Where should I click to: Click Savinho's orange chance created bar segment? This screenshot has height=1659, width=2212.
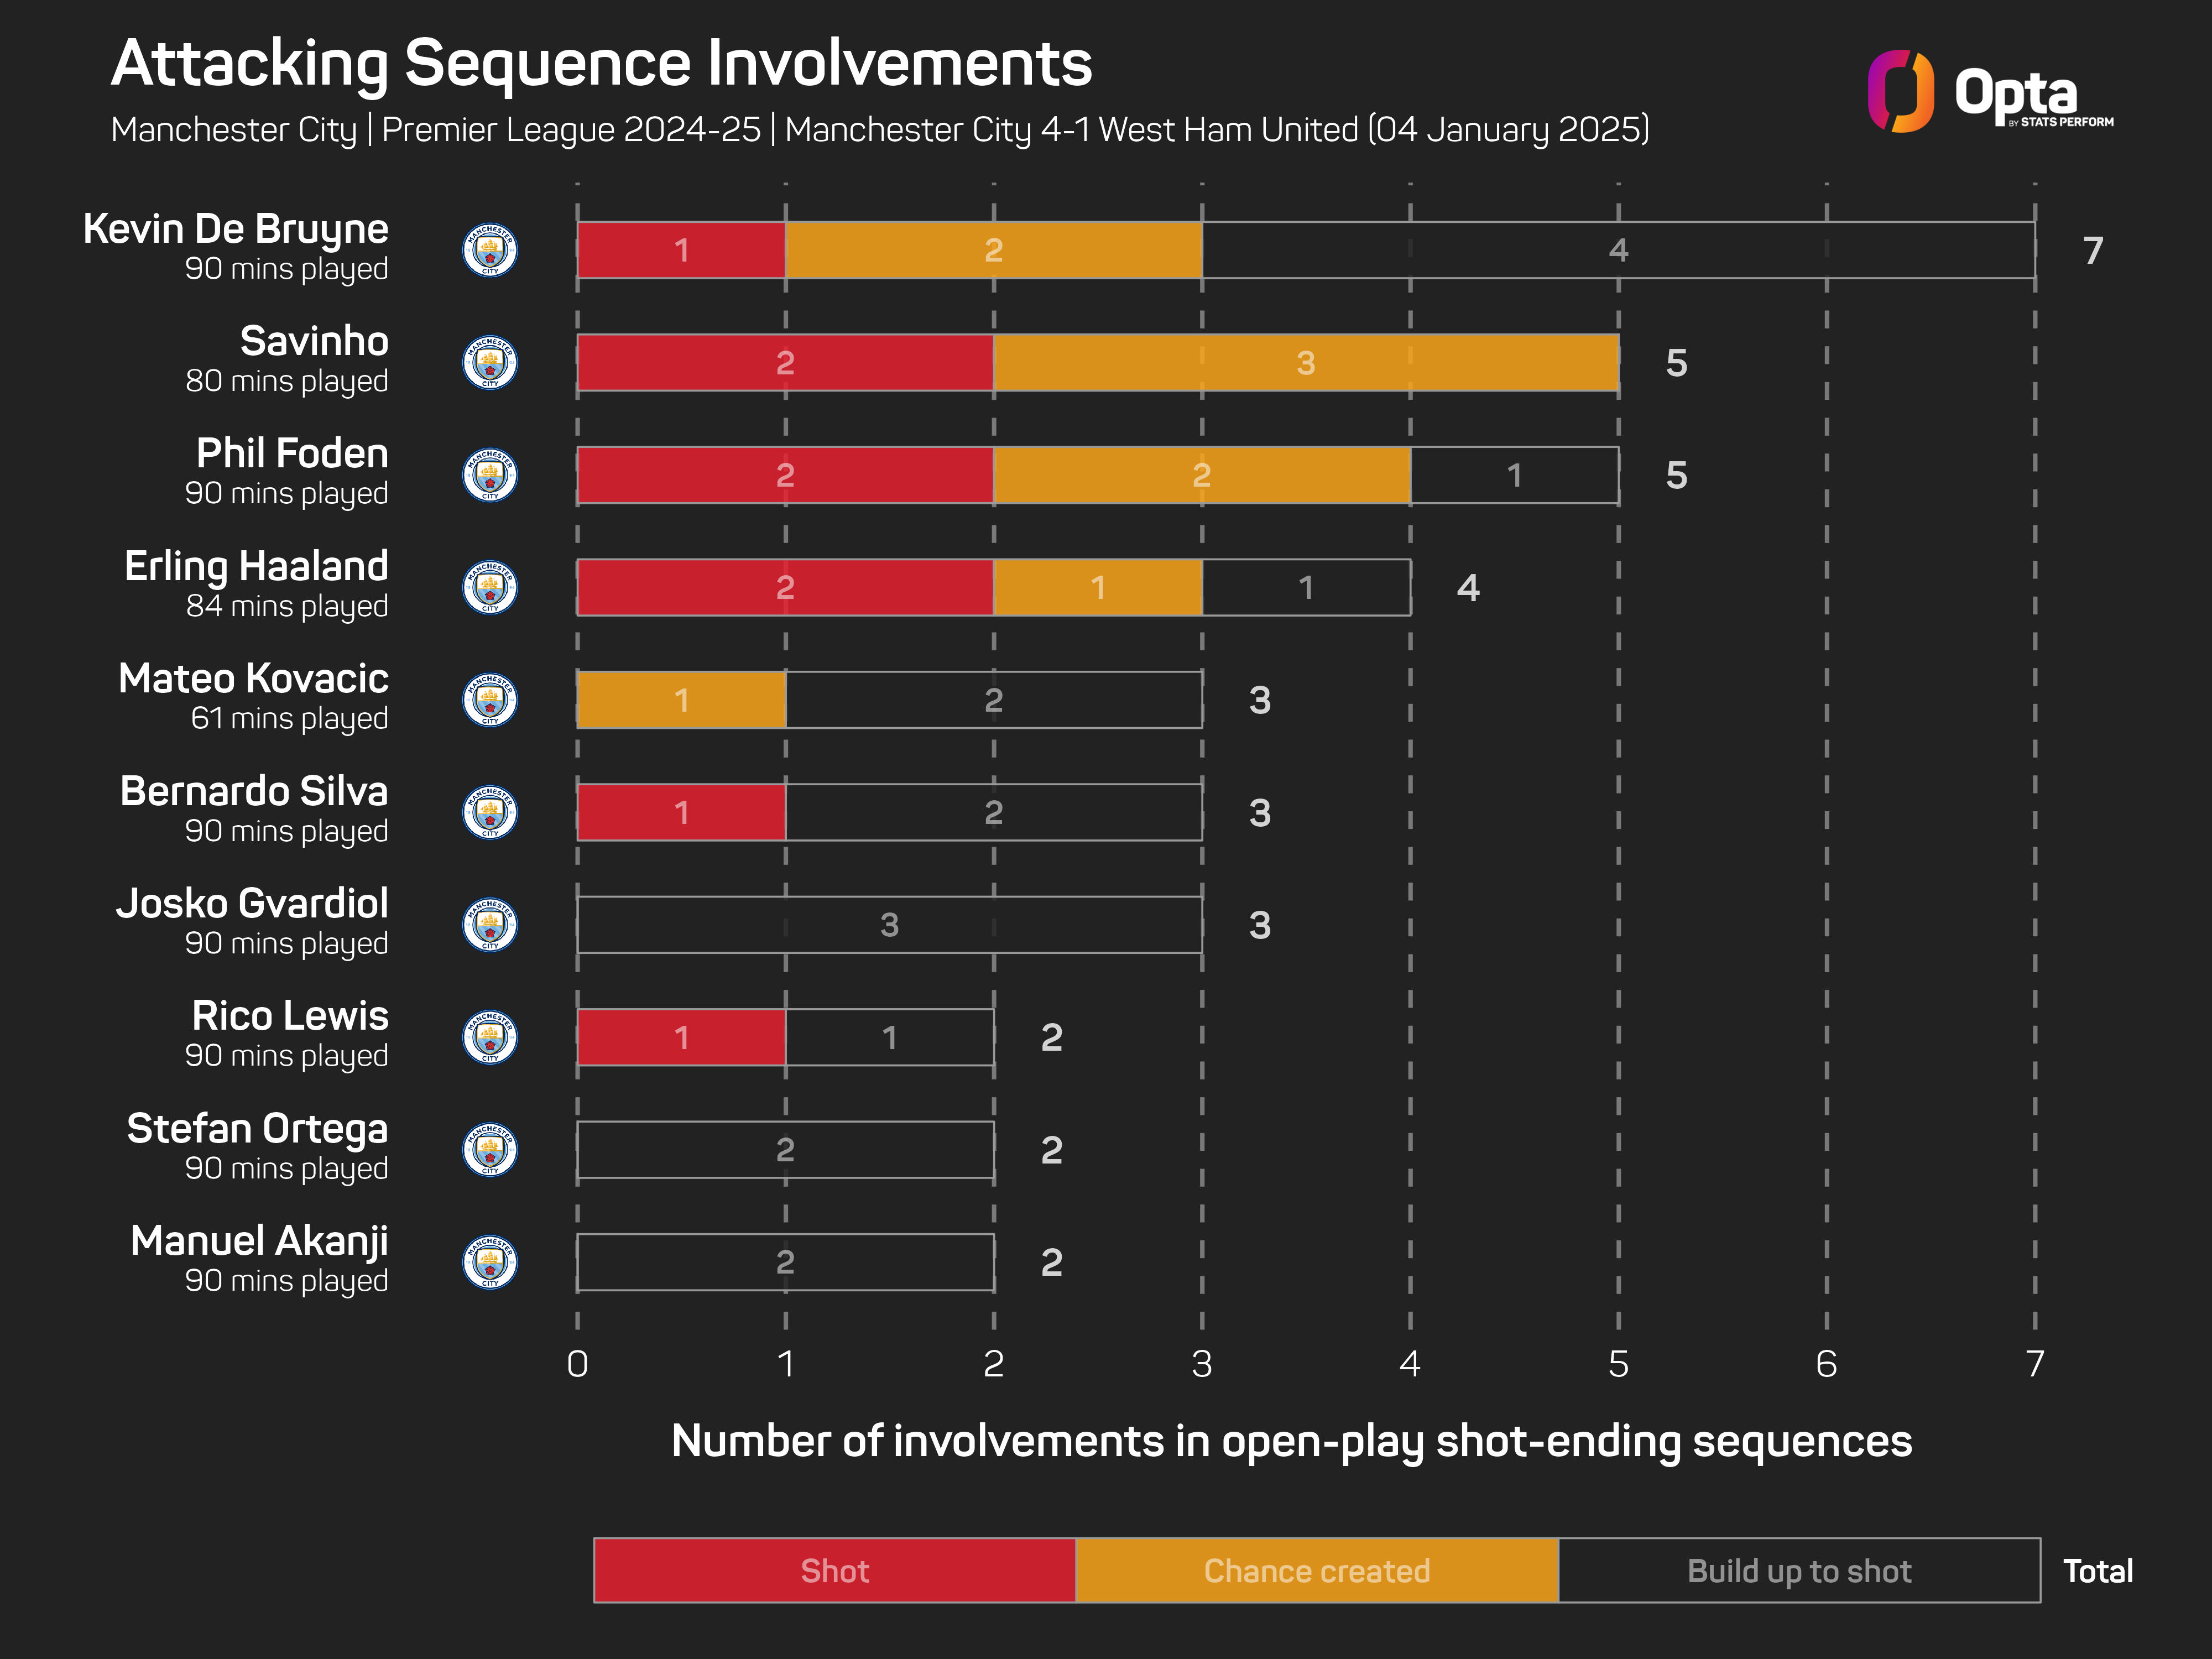pos(1305,362)
